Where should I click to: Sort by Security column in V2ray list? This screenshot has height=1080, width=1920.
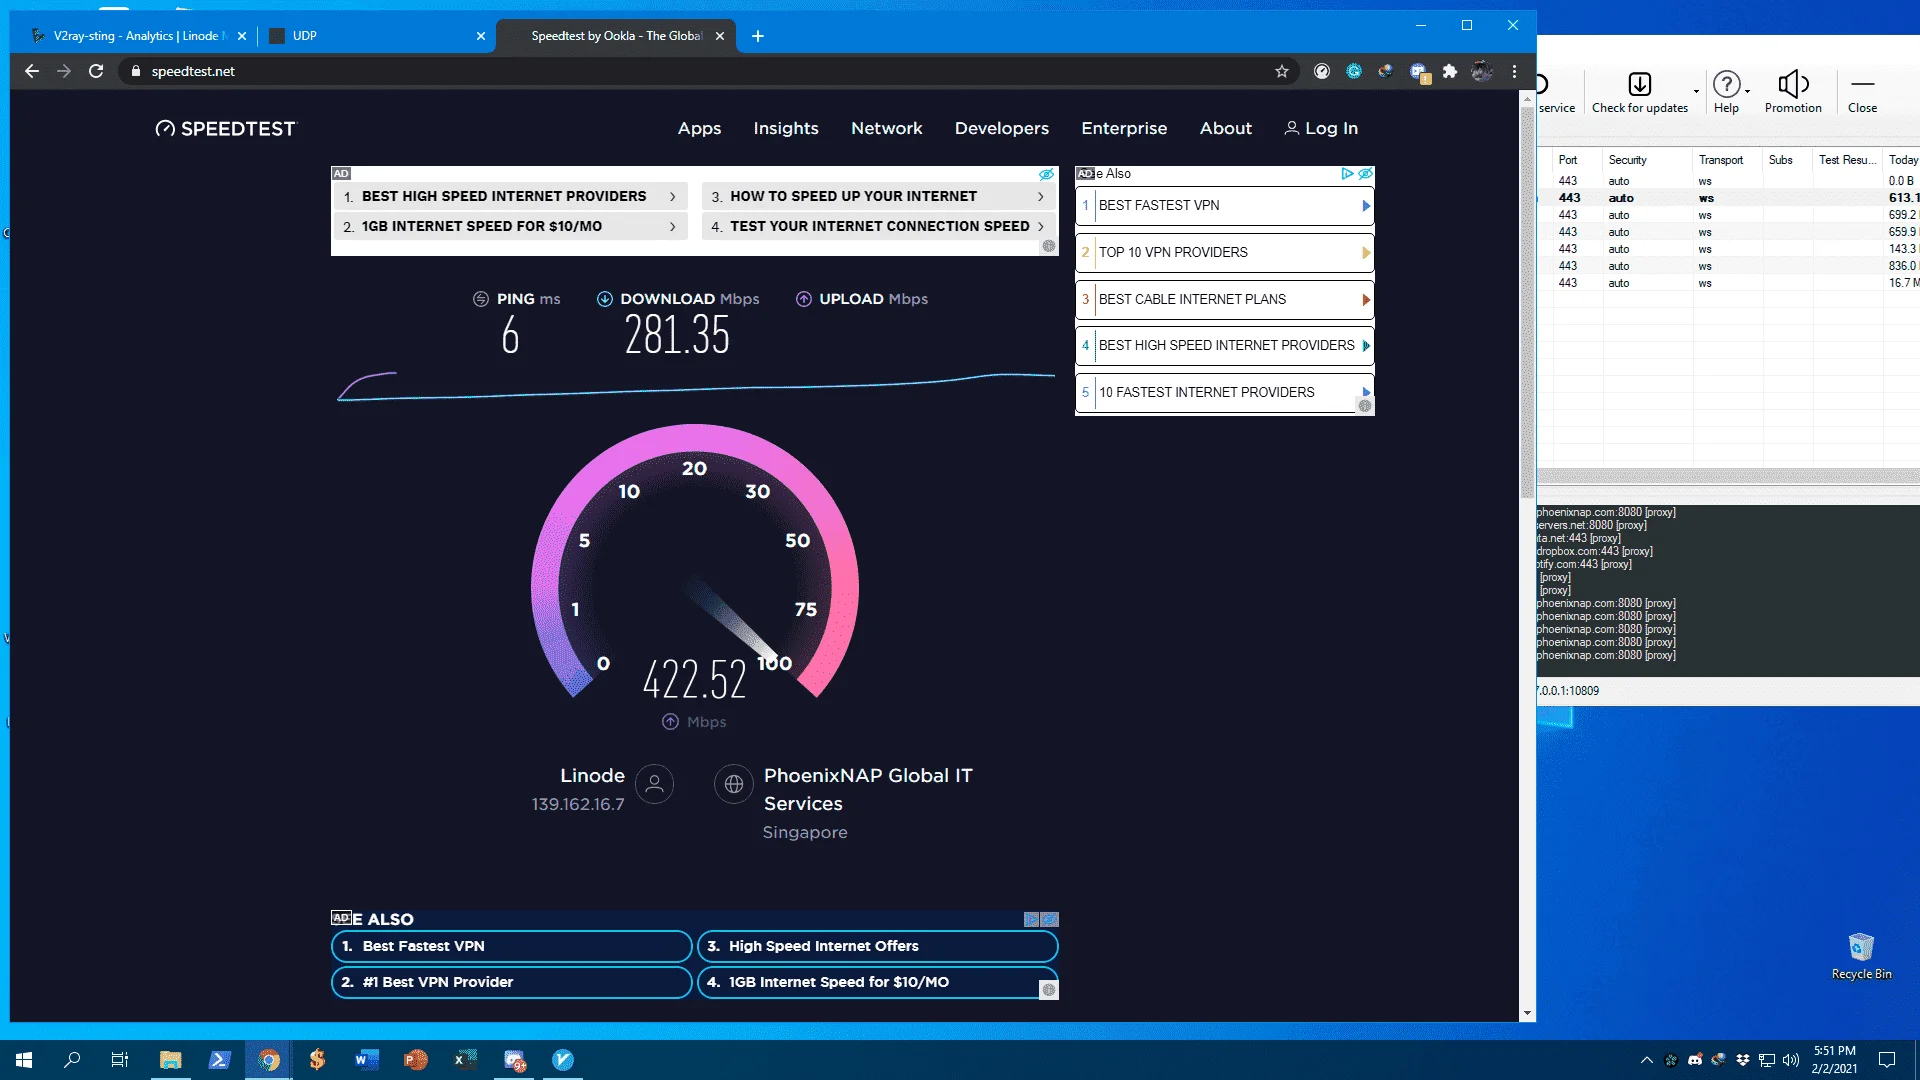coord(1628,160)
